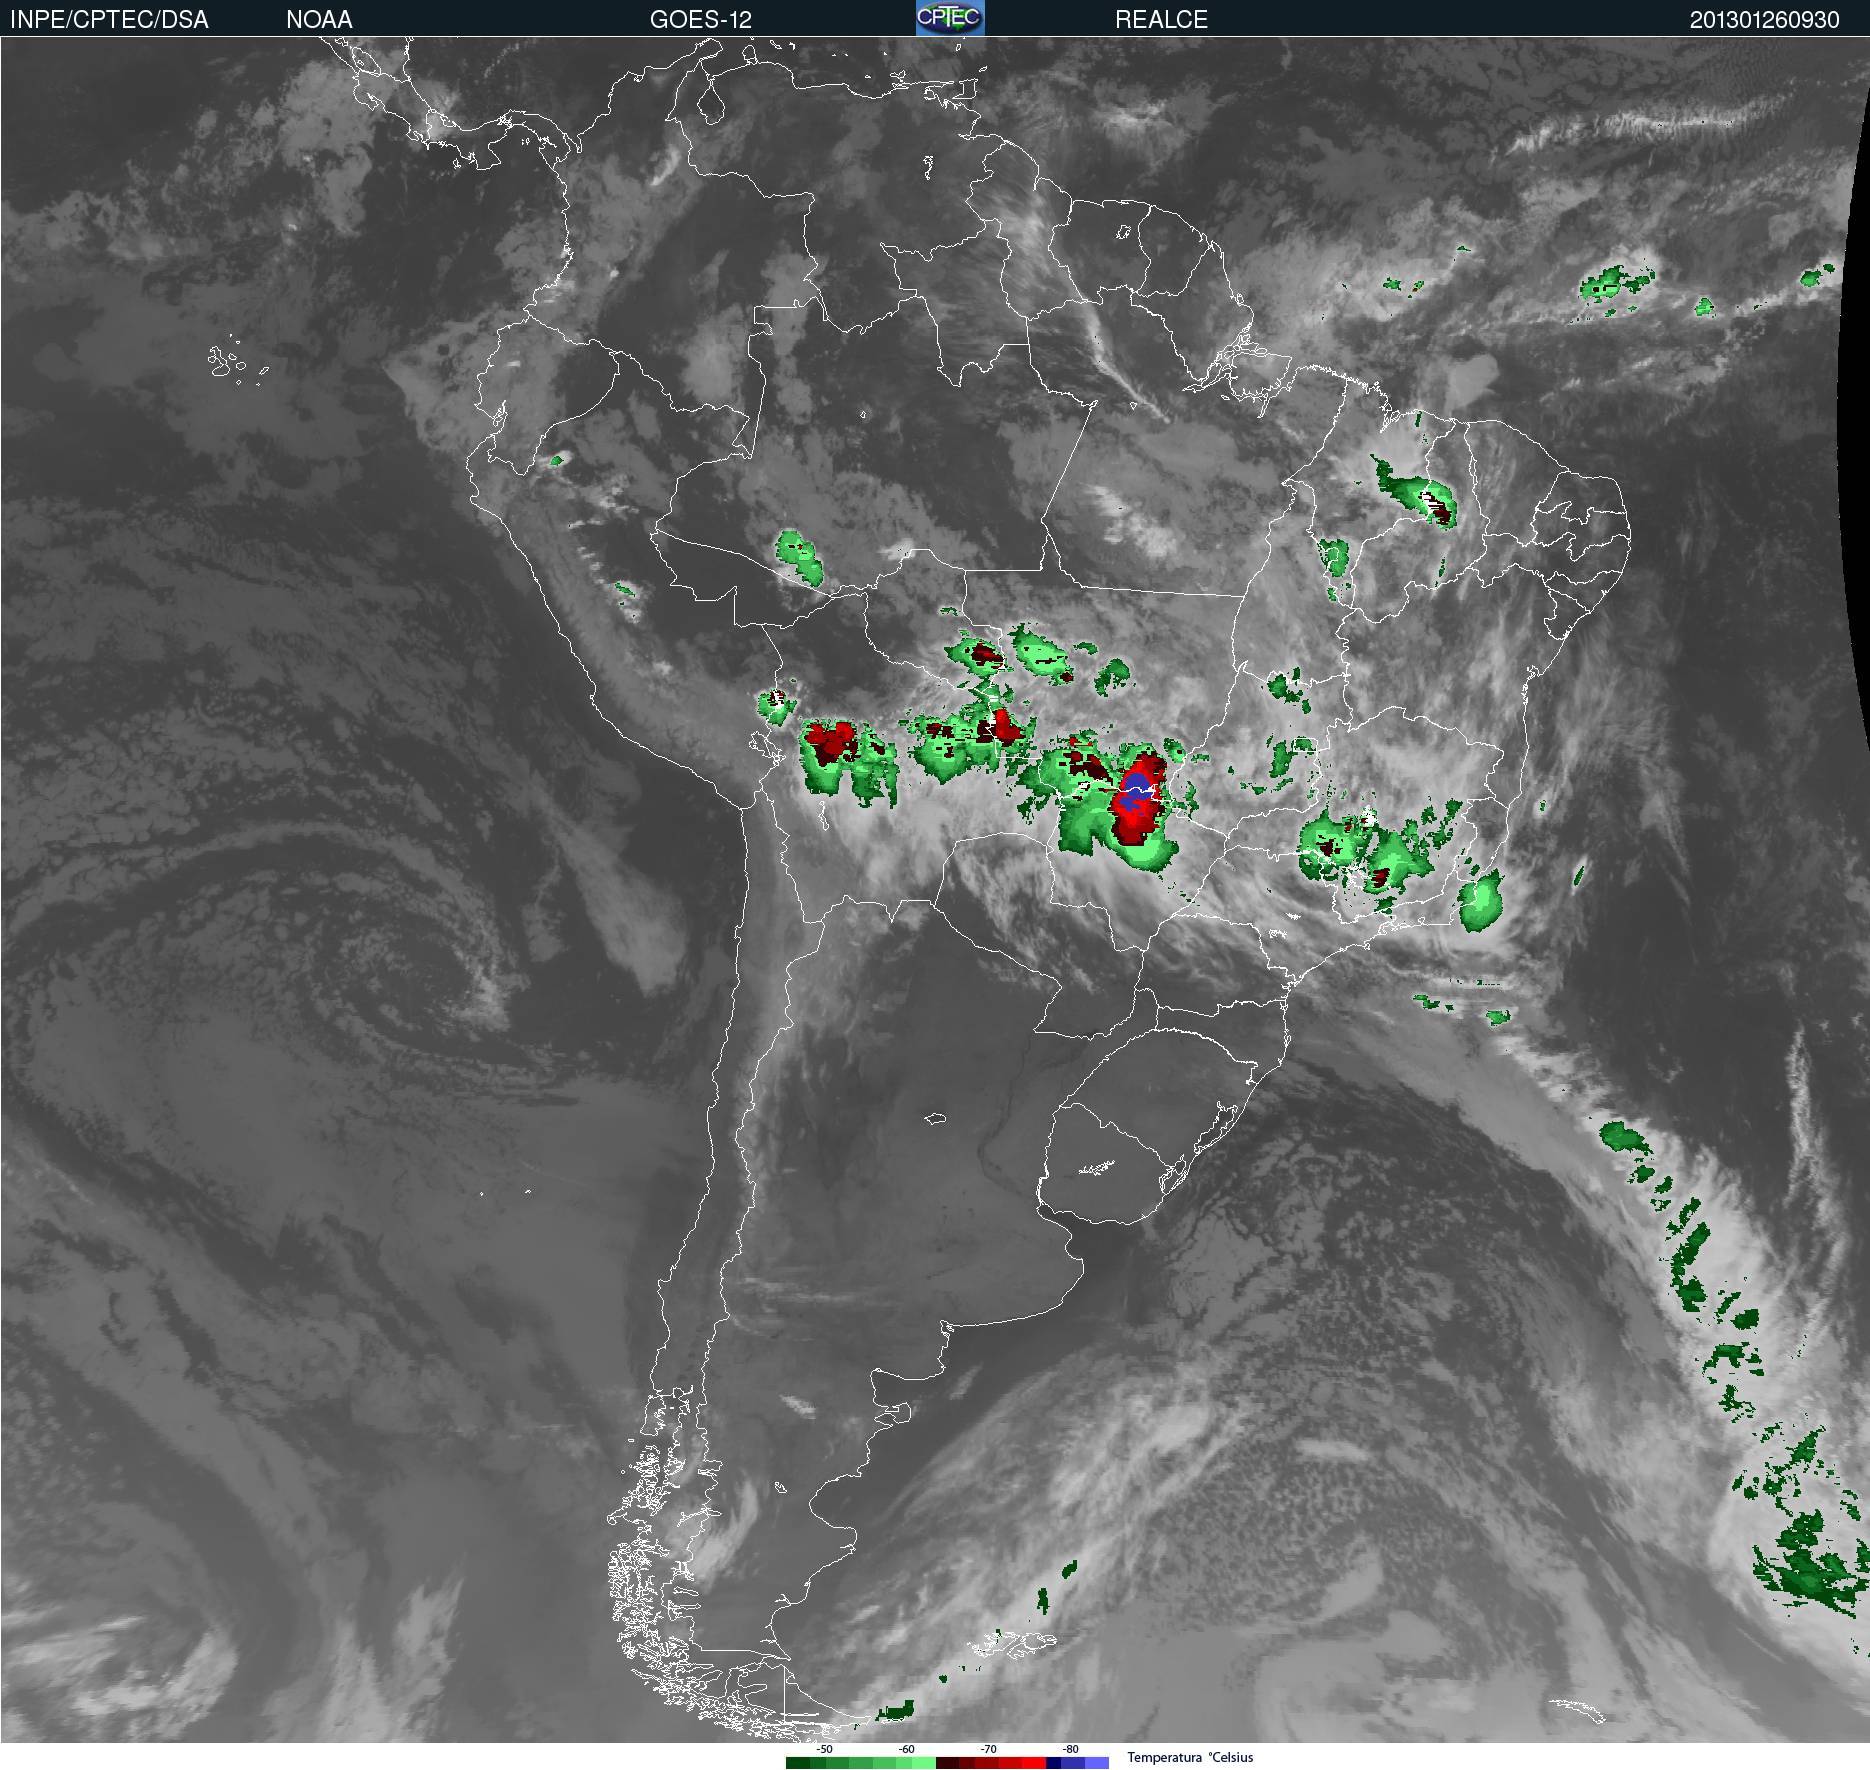Click the Temperatura °Celsius legend label
This screenshot has height=1770, width=1870.
tap(1190, 1757)
